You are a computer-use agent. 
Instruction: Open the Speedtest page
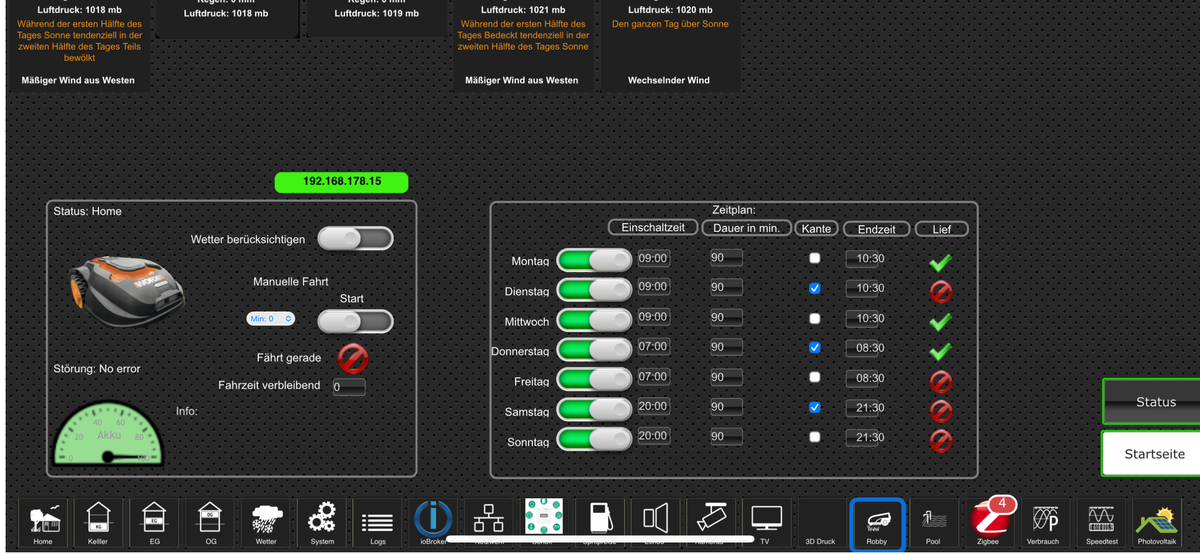point(1101,523)
